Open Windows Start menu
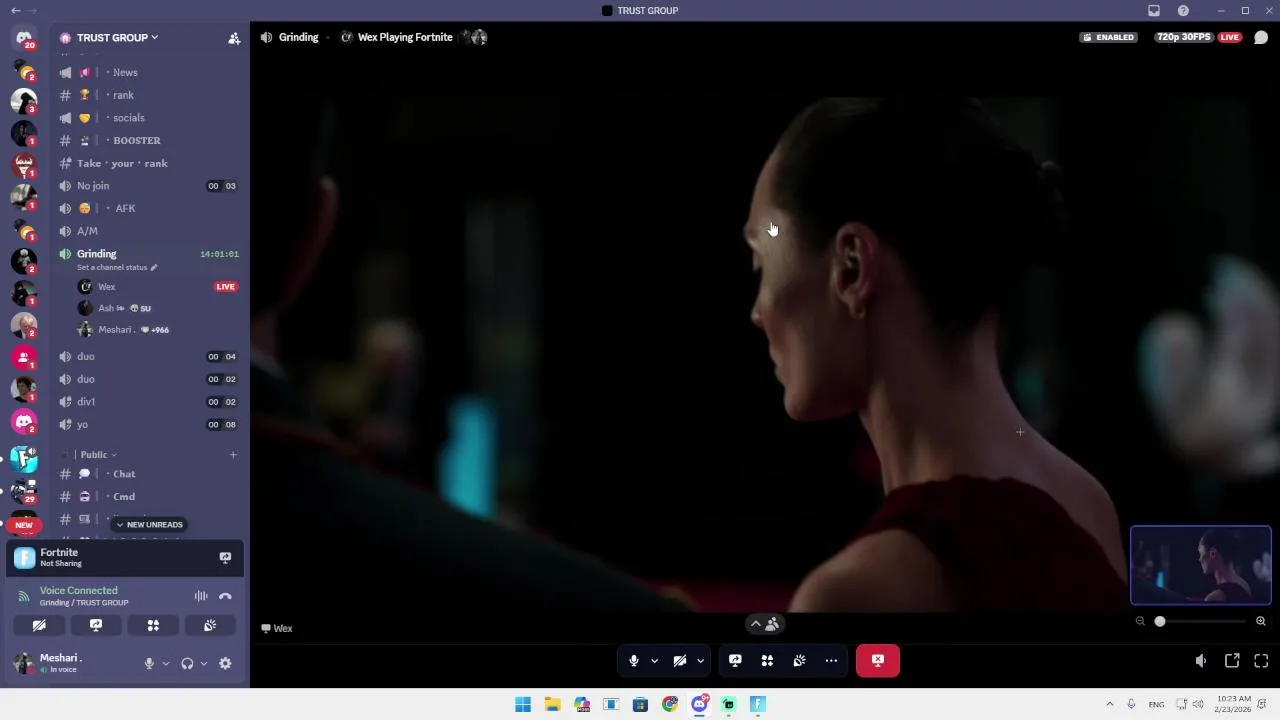The width and height of the screenshot is (1280, 720). pyautogui.click(x=523, y=704)
